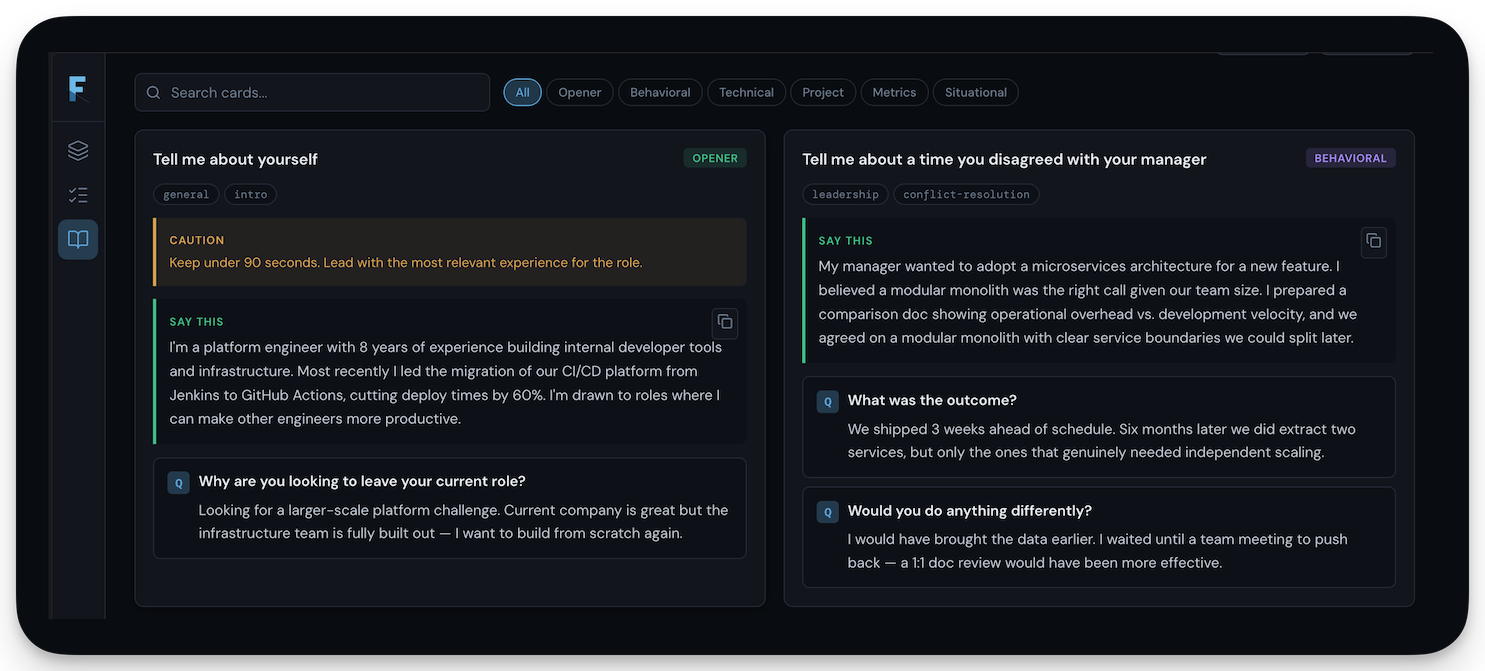Click the 'conflict-resolution' tag
The image size is (1485, 671).
click(x=966, y=194)
